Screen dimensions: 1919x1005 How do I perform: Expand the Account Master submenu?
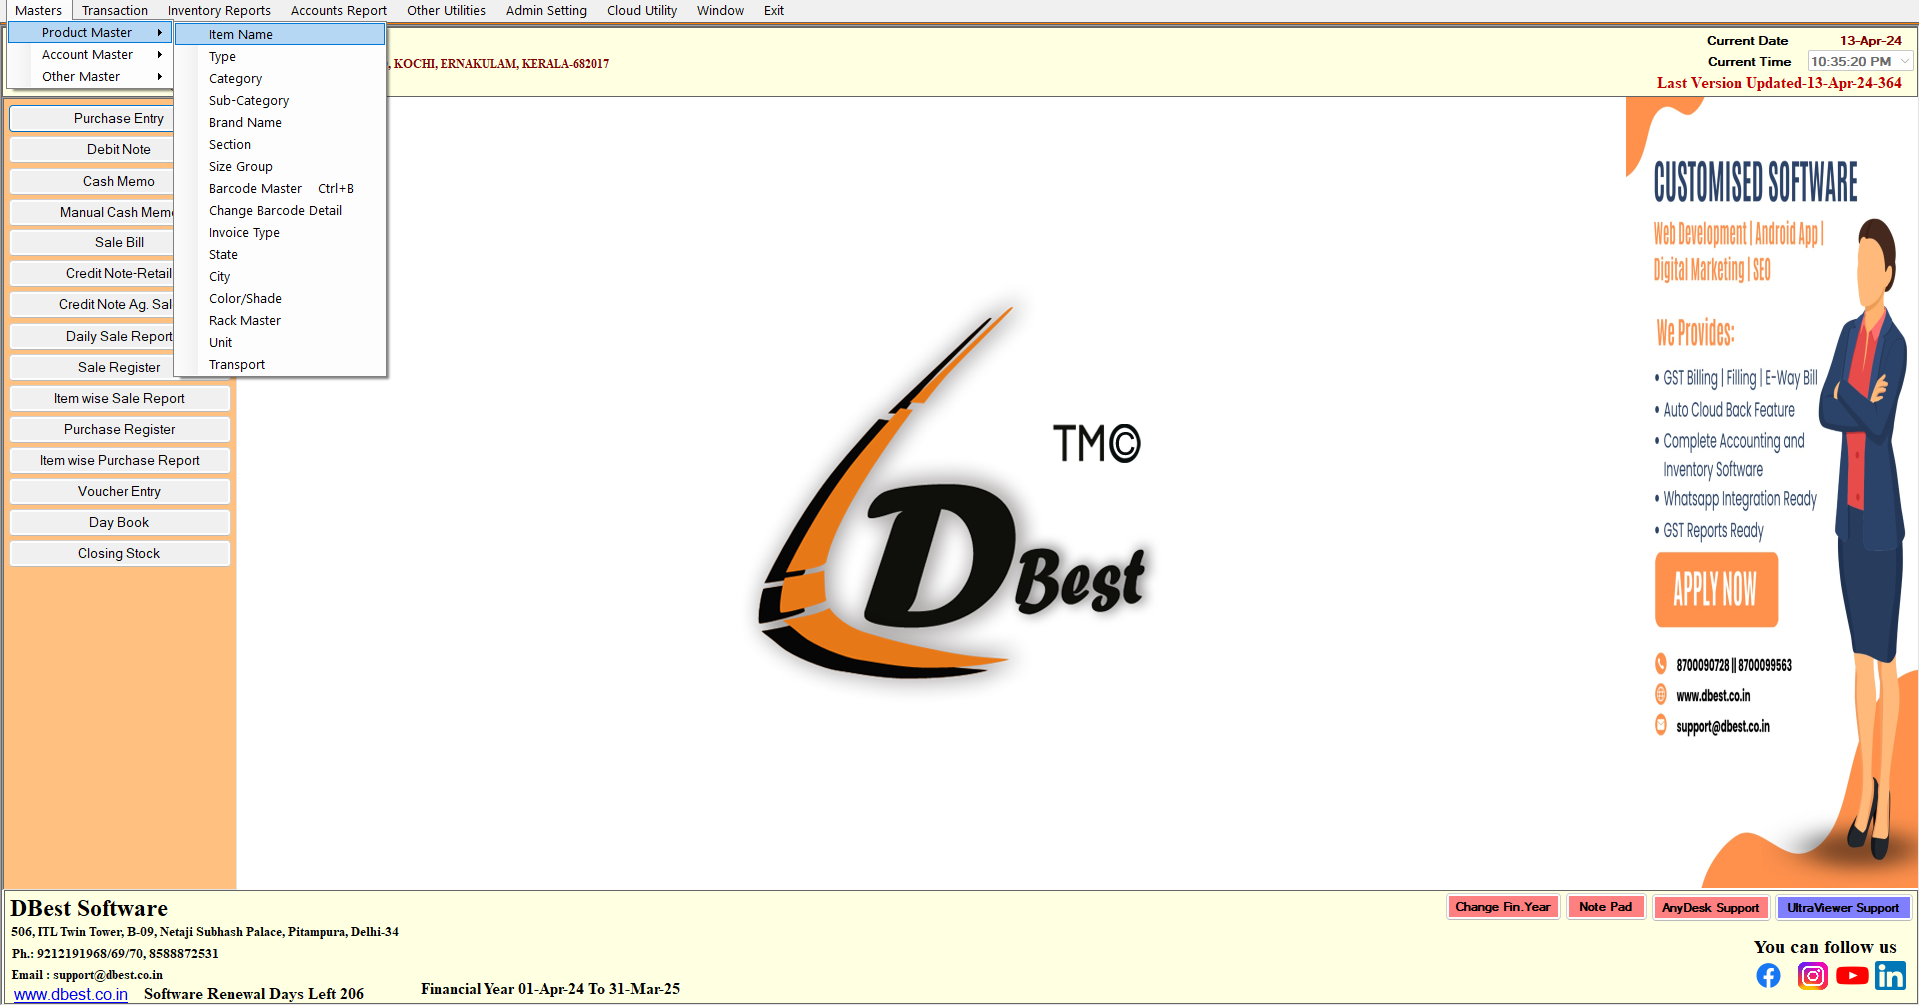click(88, 55)
